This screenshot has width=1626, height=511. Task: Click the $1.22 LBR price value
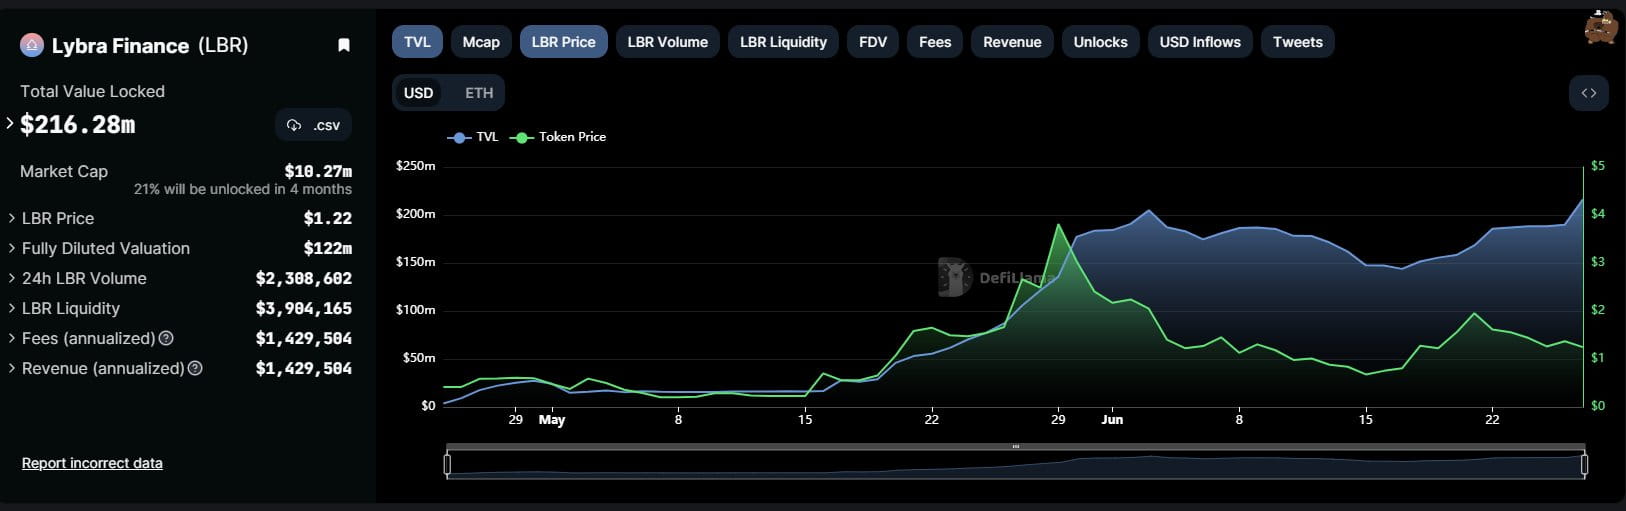pos(328,218)
